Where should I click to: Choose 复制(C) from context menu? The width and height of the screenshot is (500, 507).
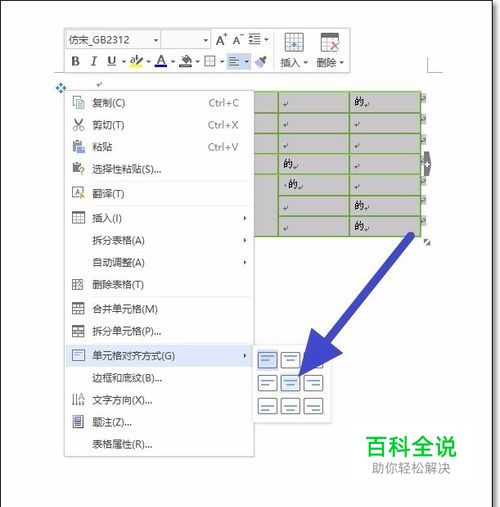pyautogui.click(x=159, y=103)
